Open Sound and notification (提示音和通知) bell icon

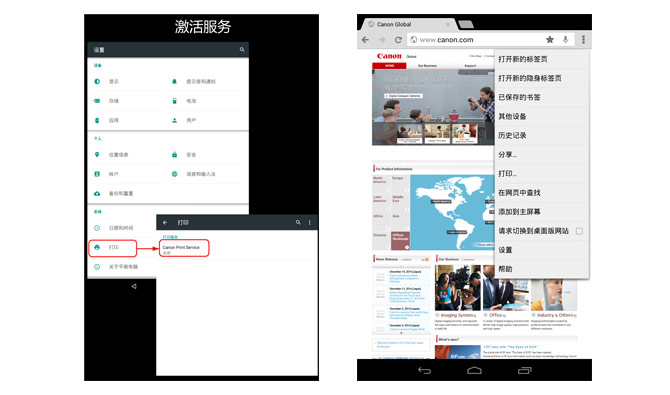pyautogui.click(x=174, y=81)
